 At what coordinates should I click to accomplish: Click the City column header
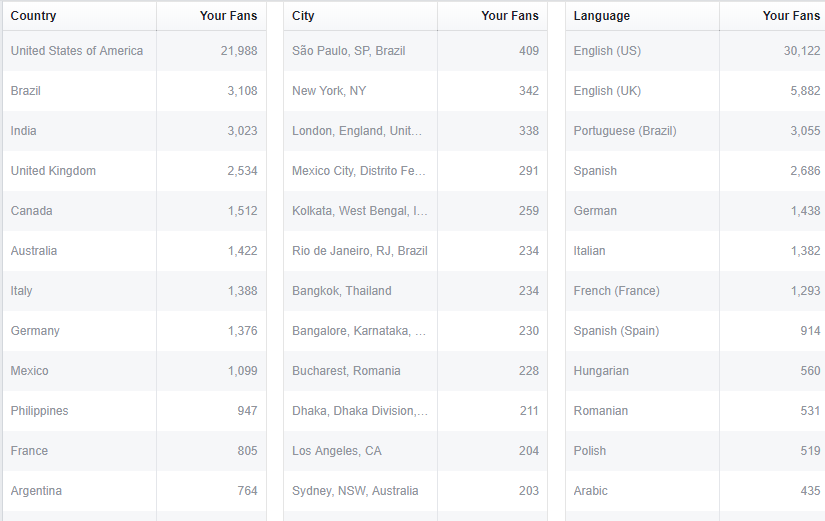click(x=303, y=16)
